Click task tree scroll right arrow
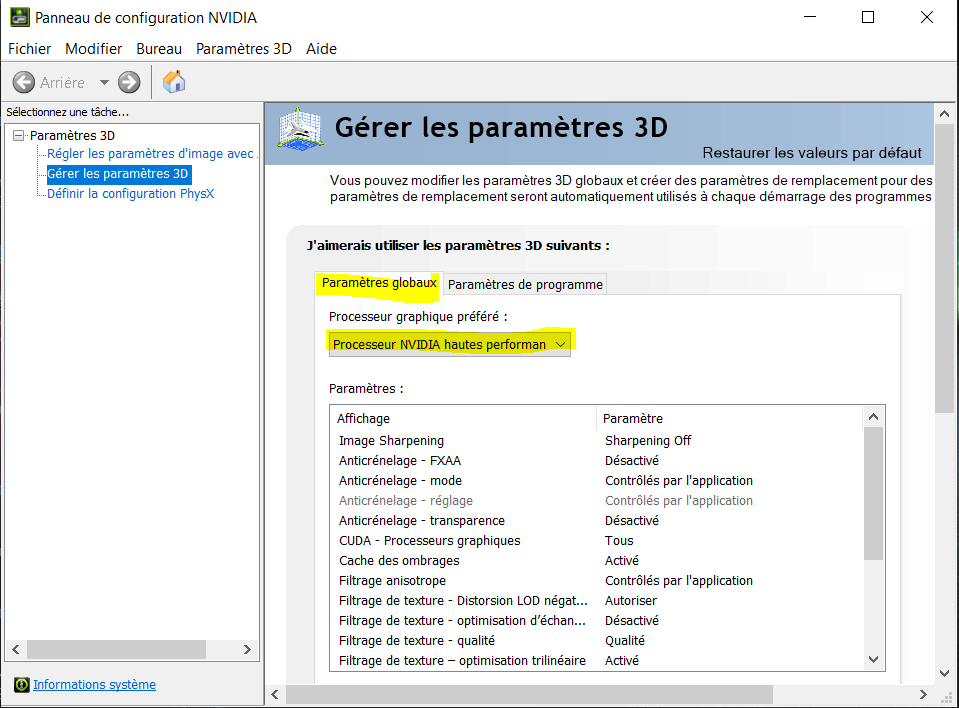Viewport: 959px width, 708px height. click(247, 649)
